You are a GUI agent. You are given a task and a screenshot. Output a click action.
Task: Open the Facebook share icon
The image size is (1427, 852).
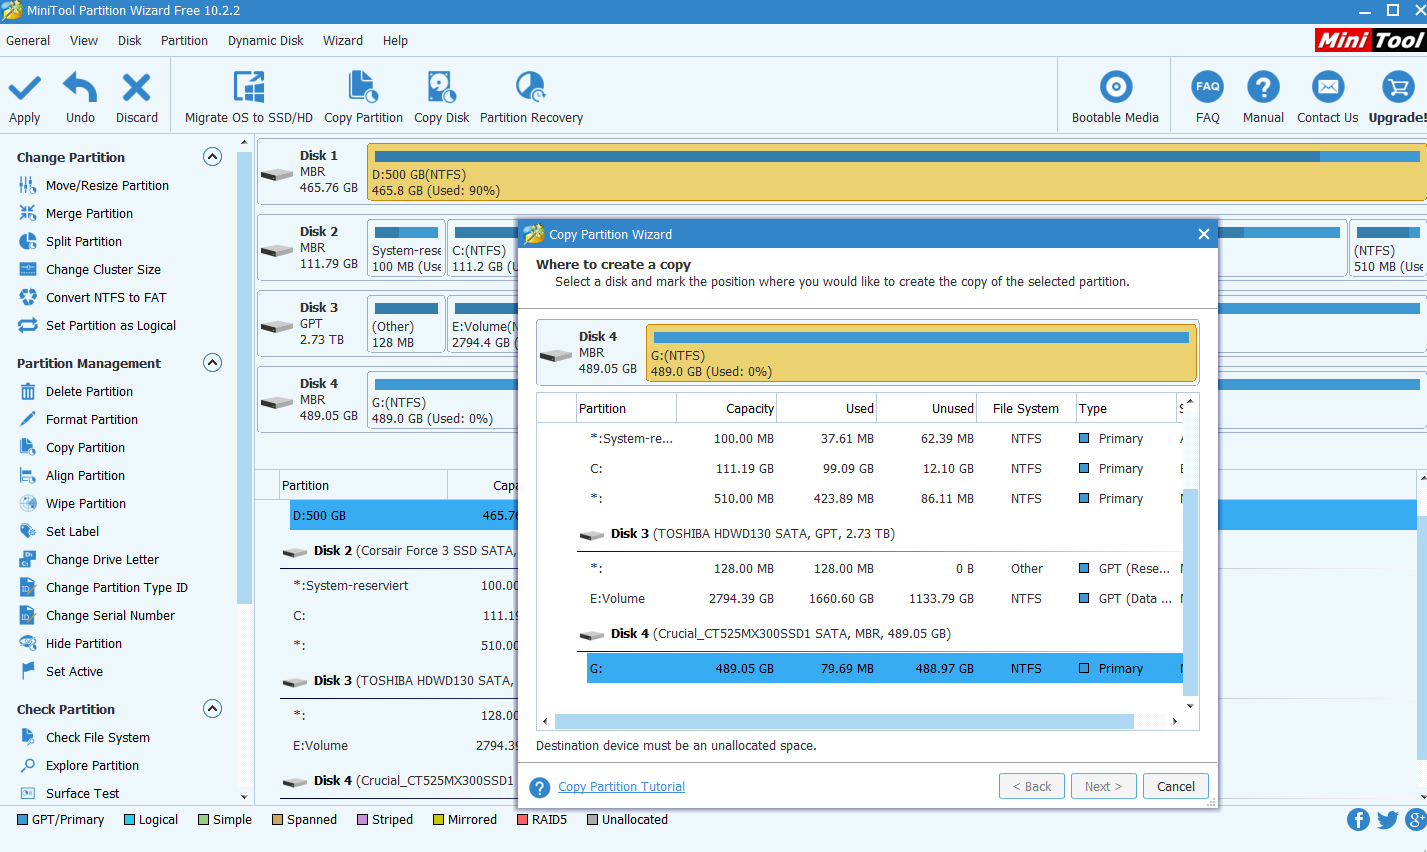[1358, 820]
